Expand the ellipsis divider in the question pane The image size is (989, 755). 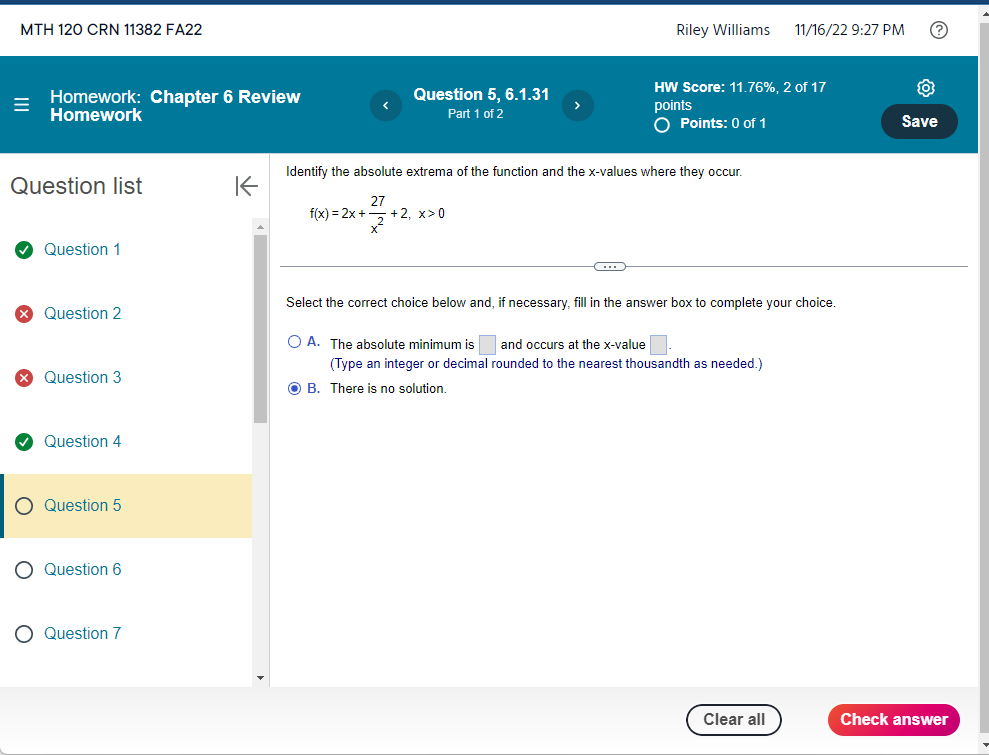tap(609, 266)
